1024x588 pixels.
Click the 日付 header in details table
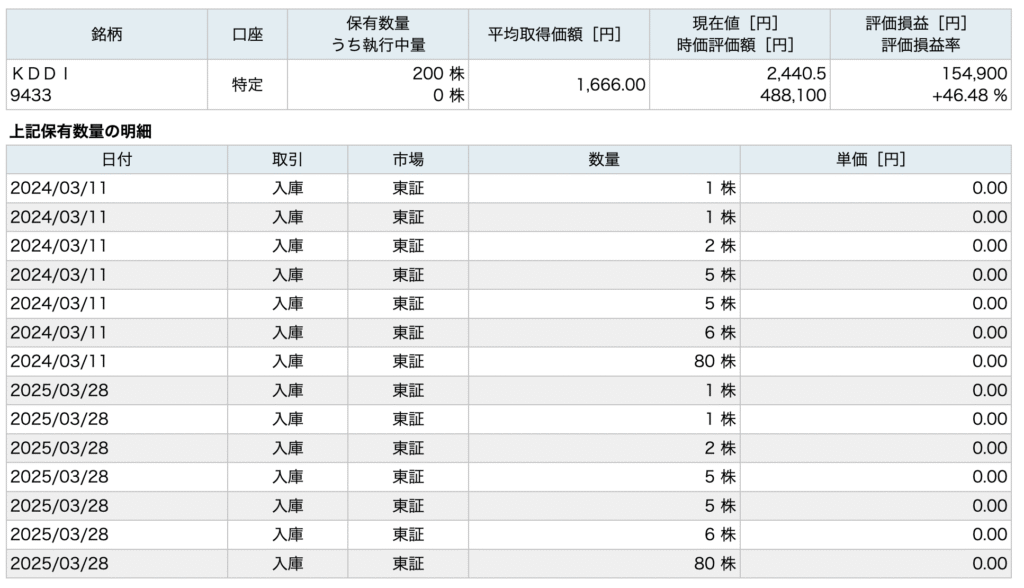click(x=117, y=159)
